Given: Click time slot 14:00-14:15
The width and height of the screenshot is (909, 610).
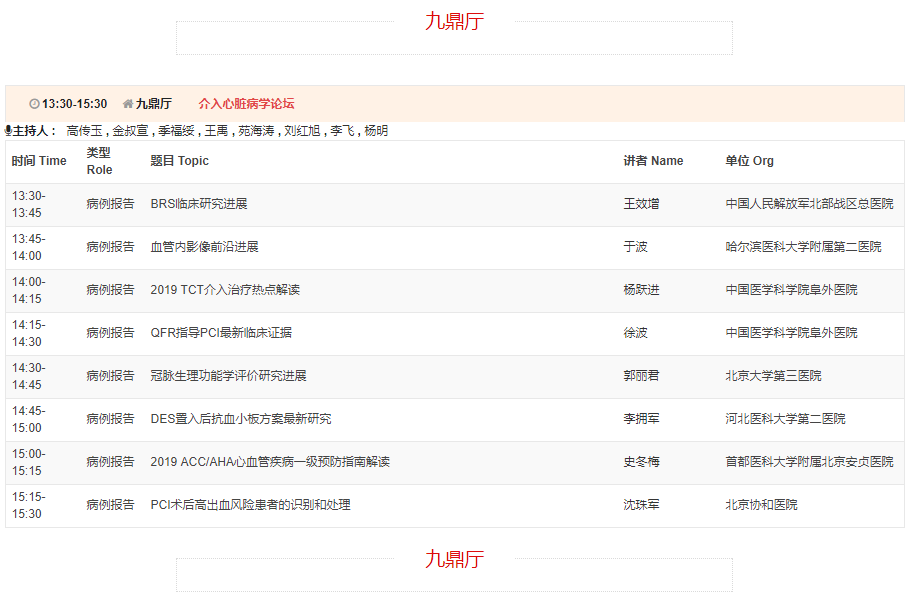Looking at the screenshot, I should [x=28, y=290].
